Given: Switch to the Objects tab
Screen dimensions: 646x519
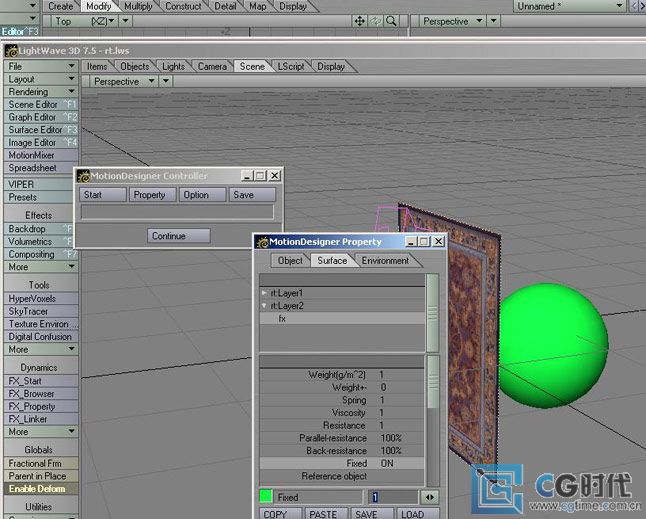Looking at the screenshot, I should point(135,66).
